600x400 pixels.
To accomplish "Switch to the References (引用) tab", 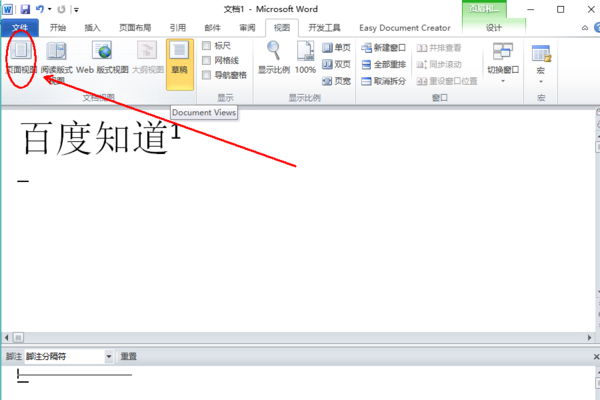I will pos(178,28).
